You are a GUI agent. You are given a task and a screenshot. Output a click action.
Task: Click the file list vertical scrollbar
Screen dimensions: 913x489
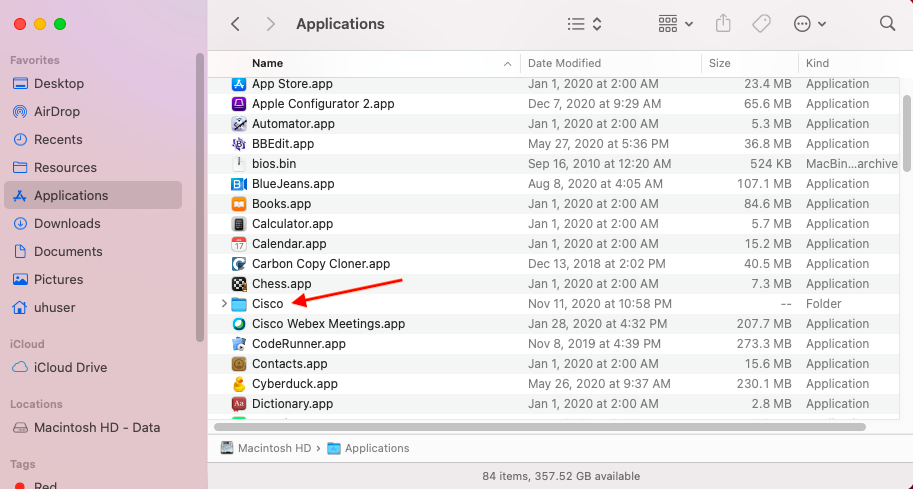click(907, 133)
